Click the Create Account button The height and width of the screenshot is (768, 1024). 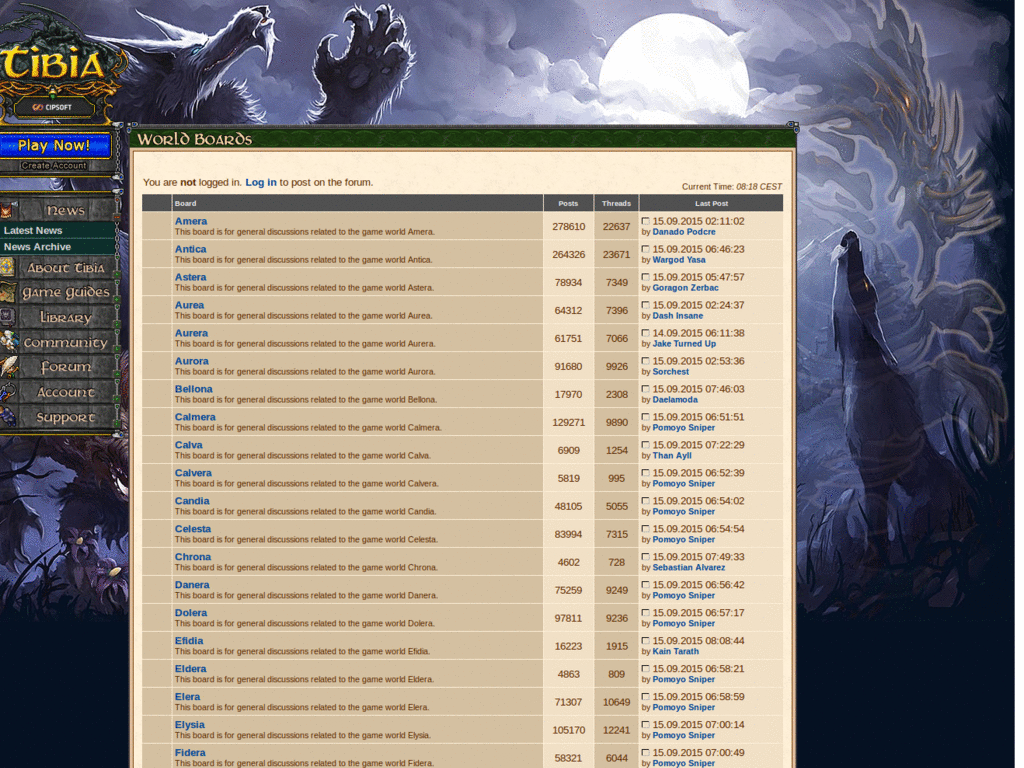point(54,166)
